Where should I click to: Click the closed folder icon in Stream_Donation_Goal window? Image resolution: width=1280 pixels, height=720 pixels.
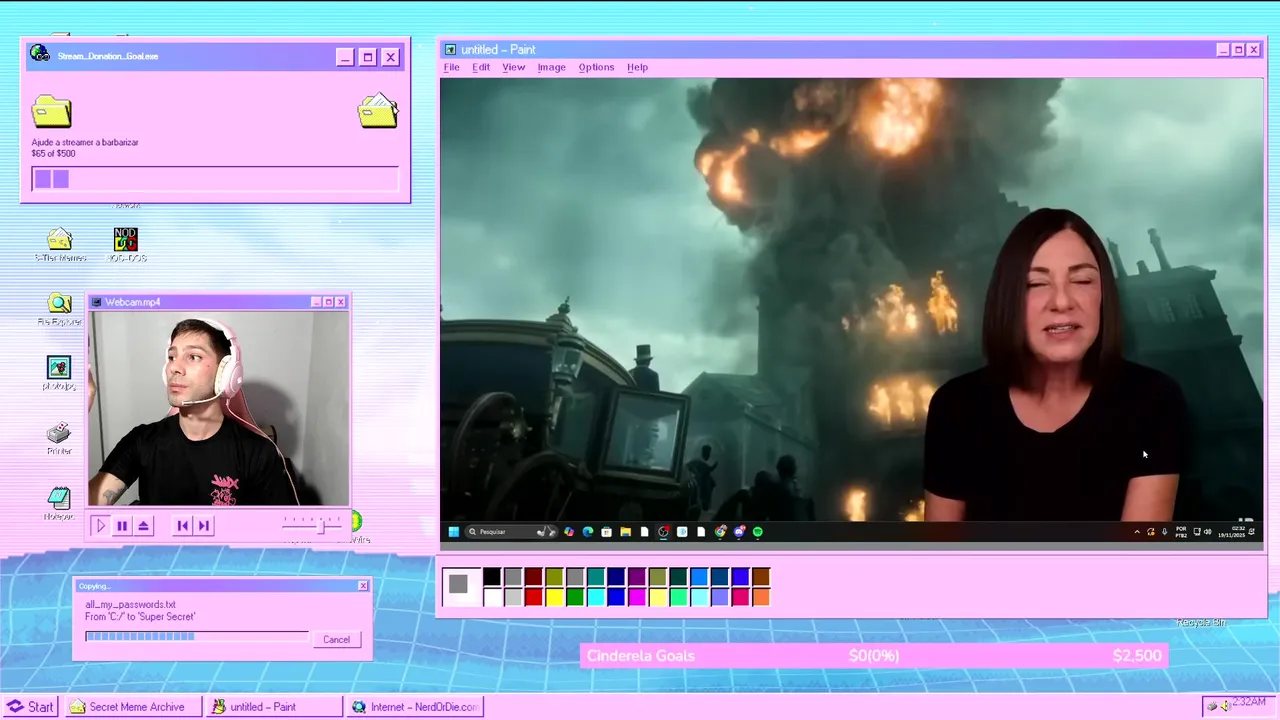[x=51, y=111]
